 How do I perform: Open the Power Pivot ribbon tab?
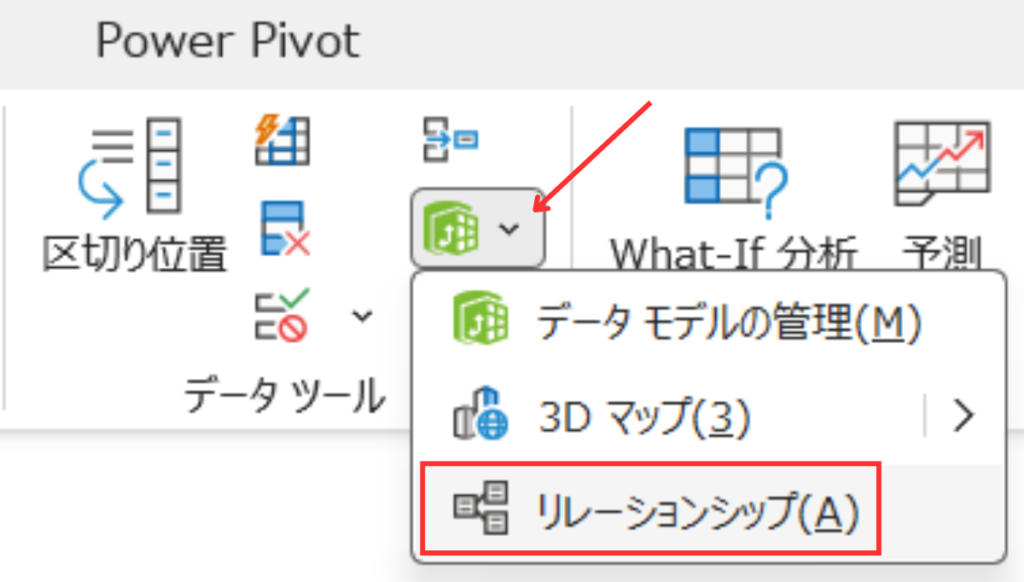coord(228,41)
